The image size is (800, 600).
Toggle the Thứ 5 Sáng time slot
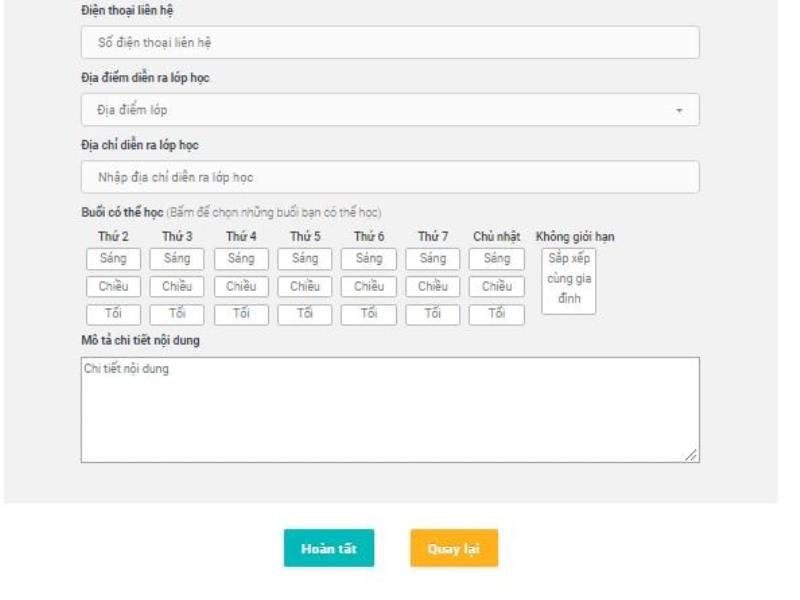[x=305, y=259]
